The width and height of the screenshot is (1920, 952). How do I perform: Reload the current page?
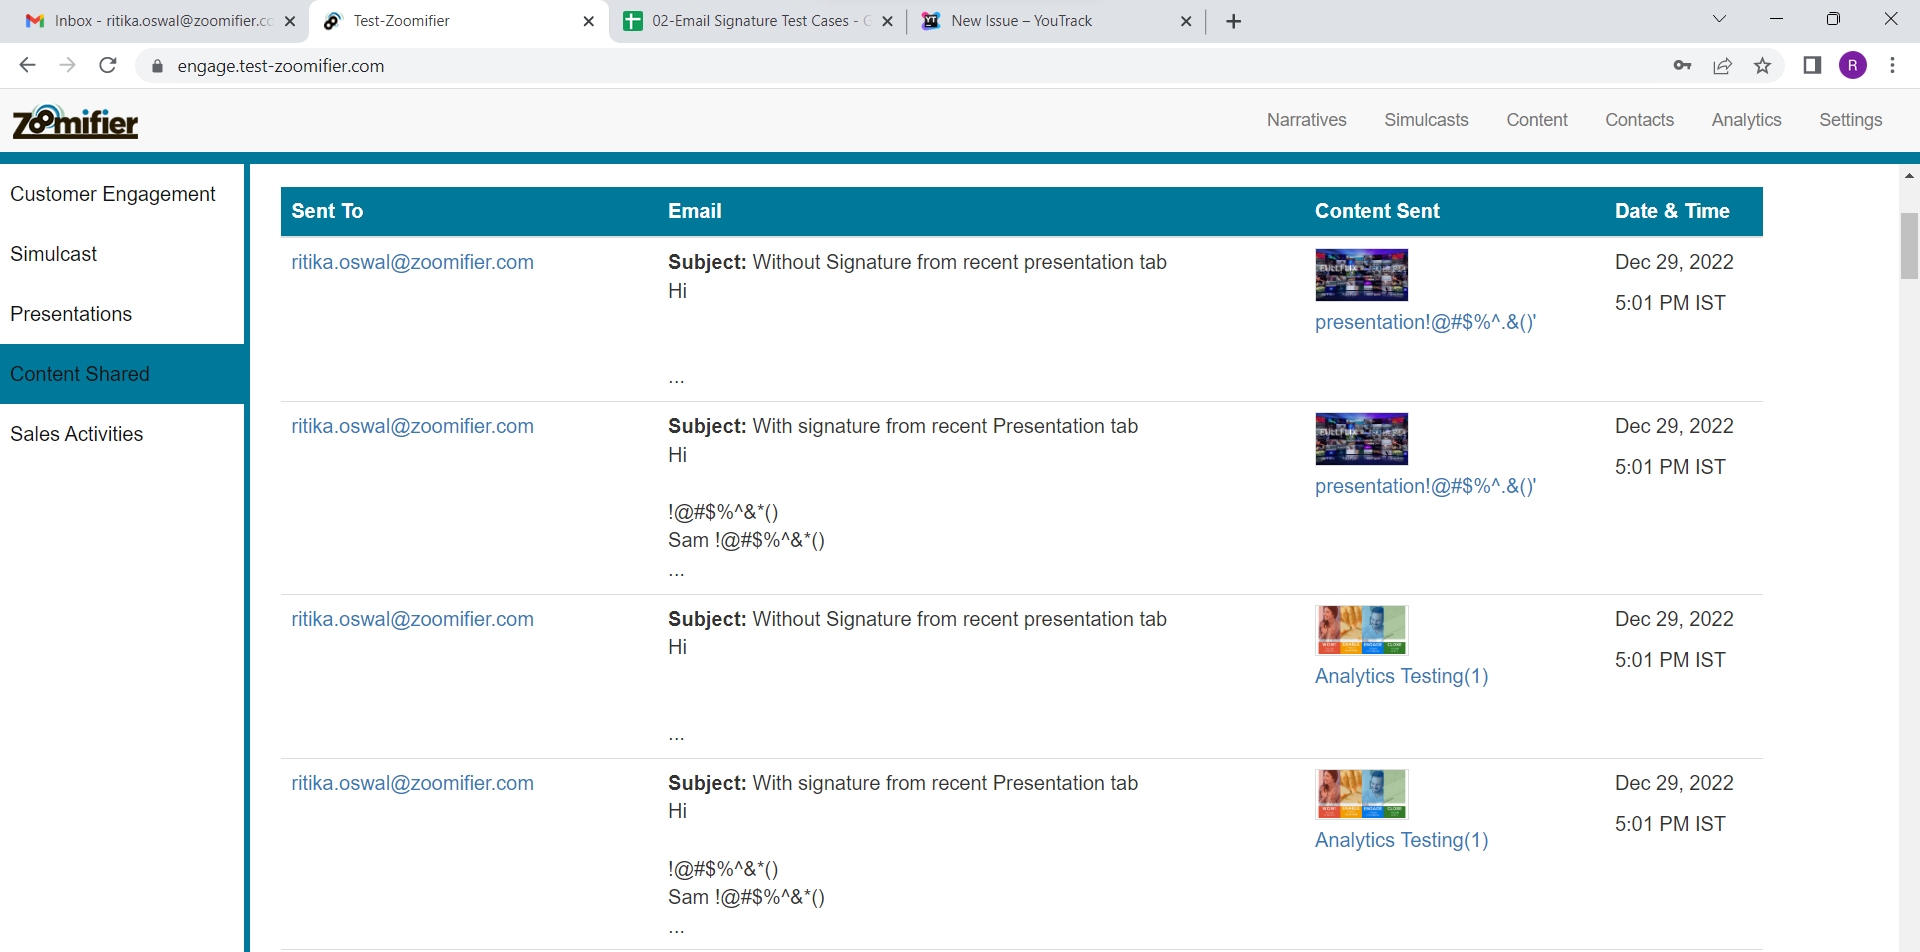tap(108, 66)
